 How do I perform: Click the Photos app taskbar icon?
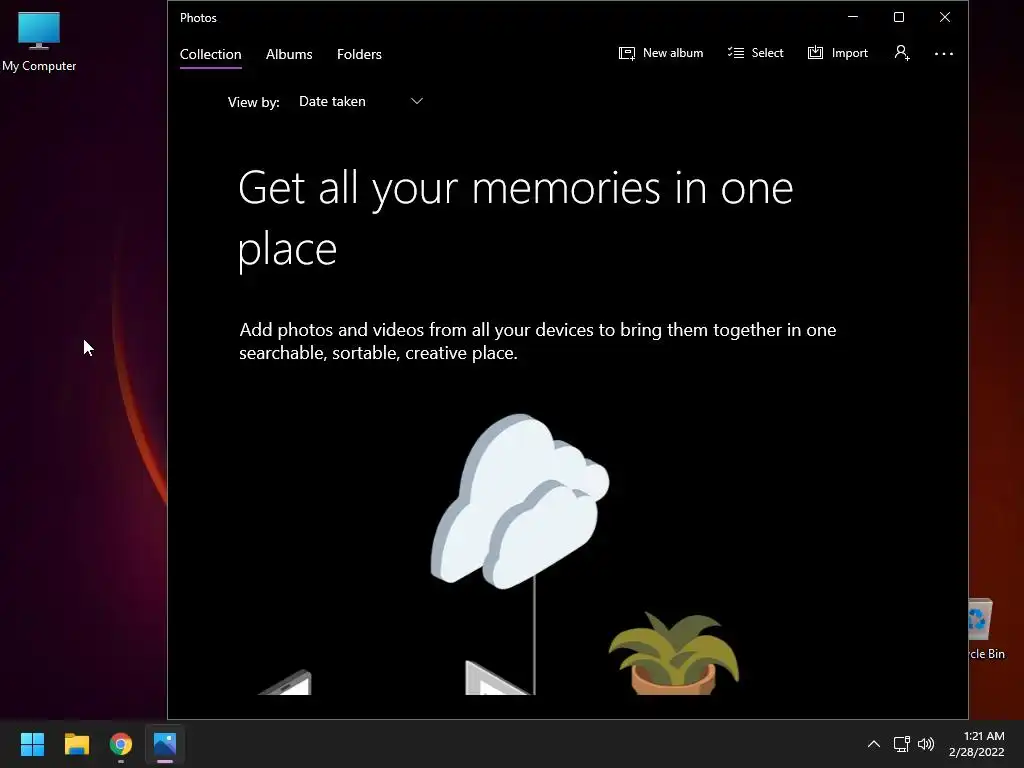[165, 744]
